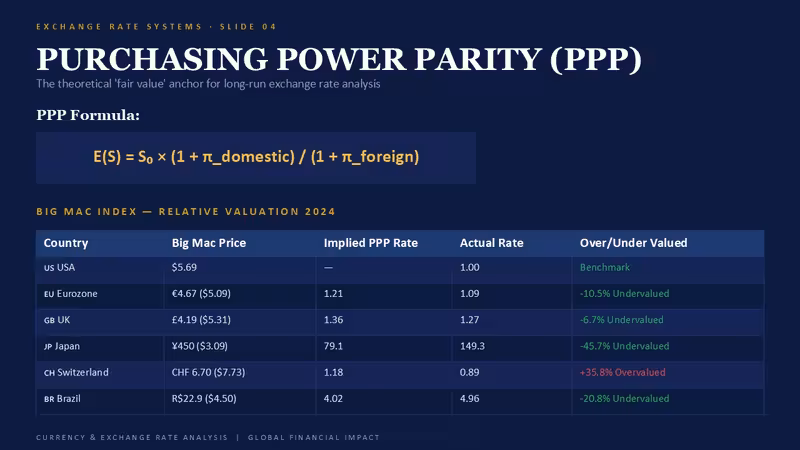Click the 'Implied PPP Rate' column header
The width and height of the screenshot is (800, 450).
(x=370, y=243)
